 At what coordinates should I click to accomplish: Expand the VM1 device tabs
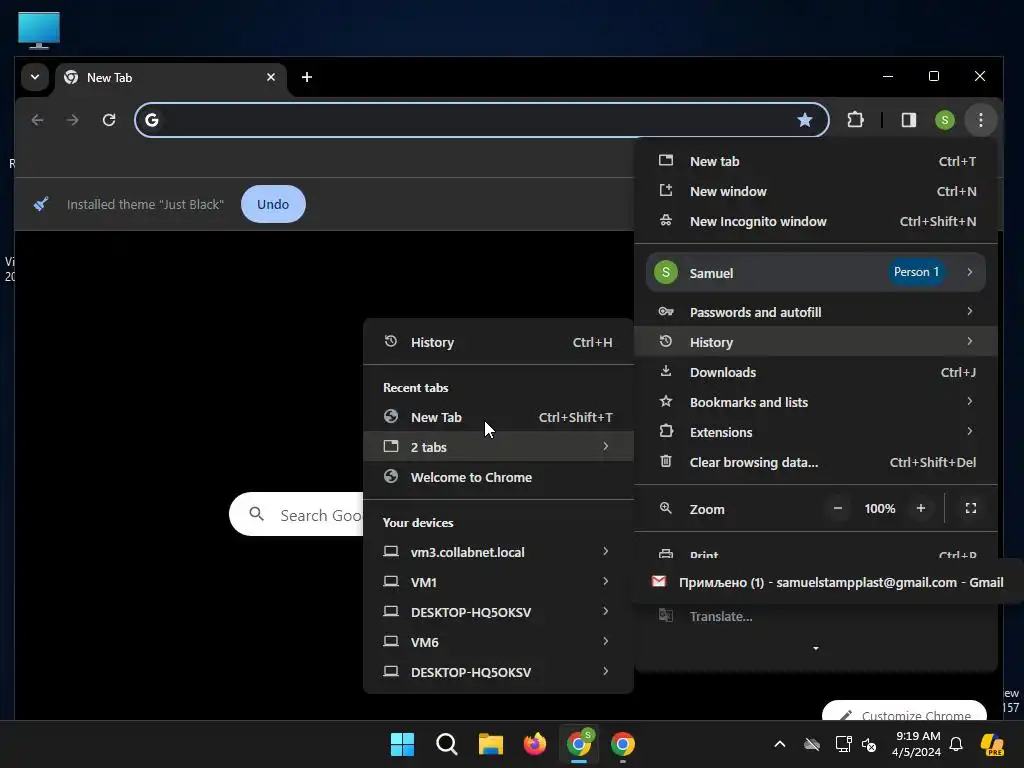(498, 582)
